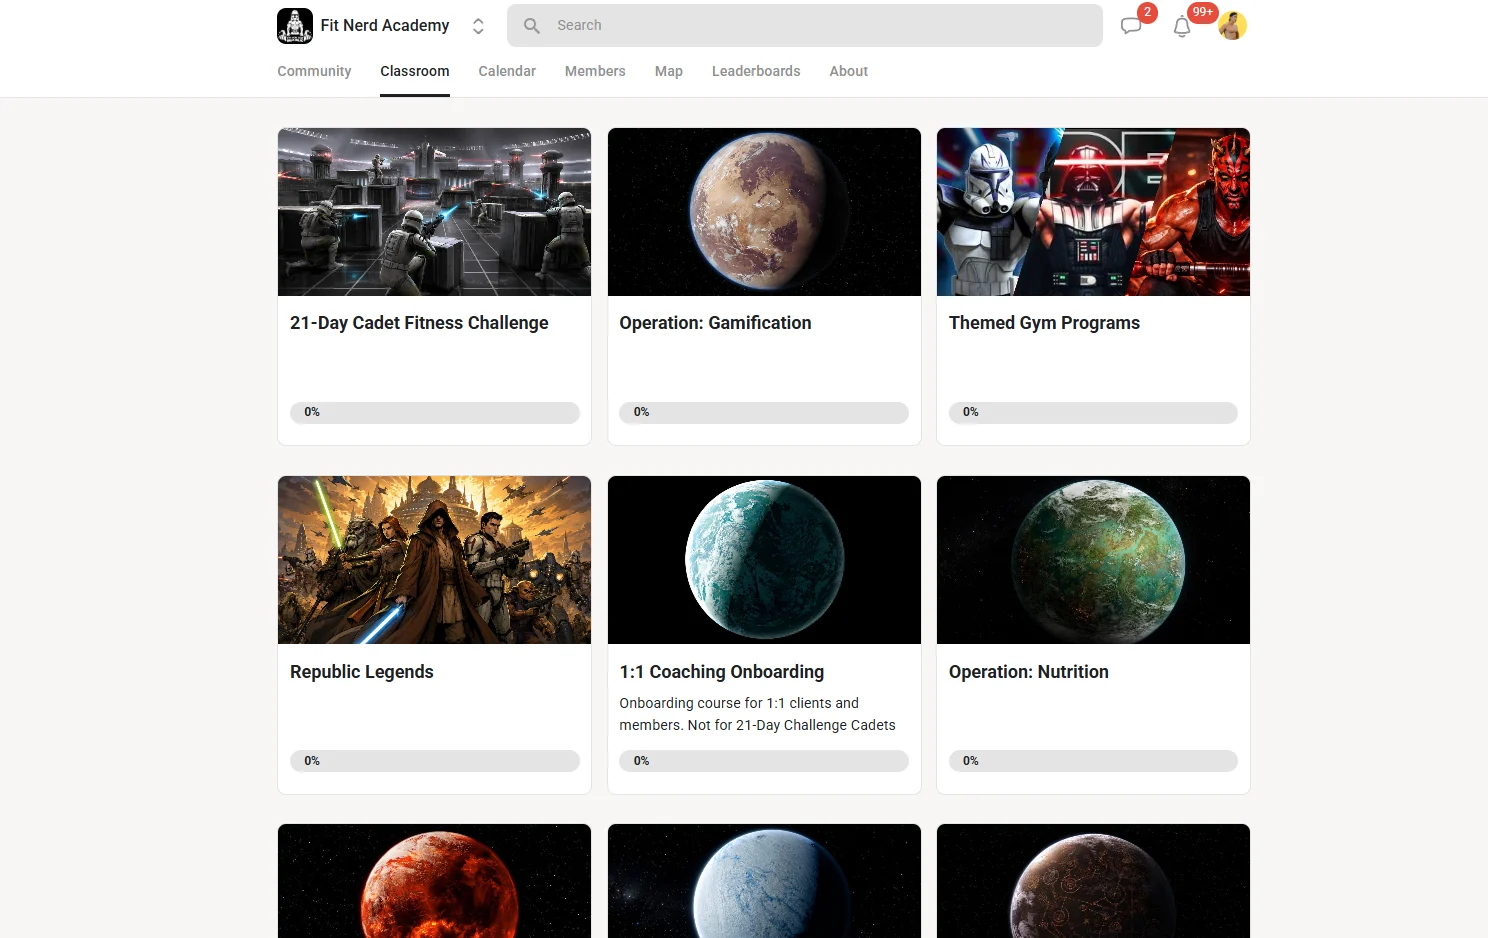Screen dimensions: 1488x938
Task: Click the 1:1 Coaching Onboarding title
Action: [722, 672]
